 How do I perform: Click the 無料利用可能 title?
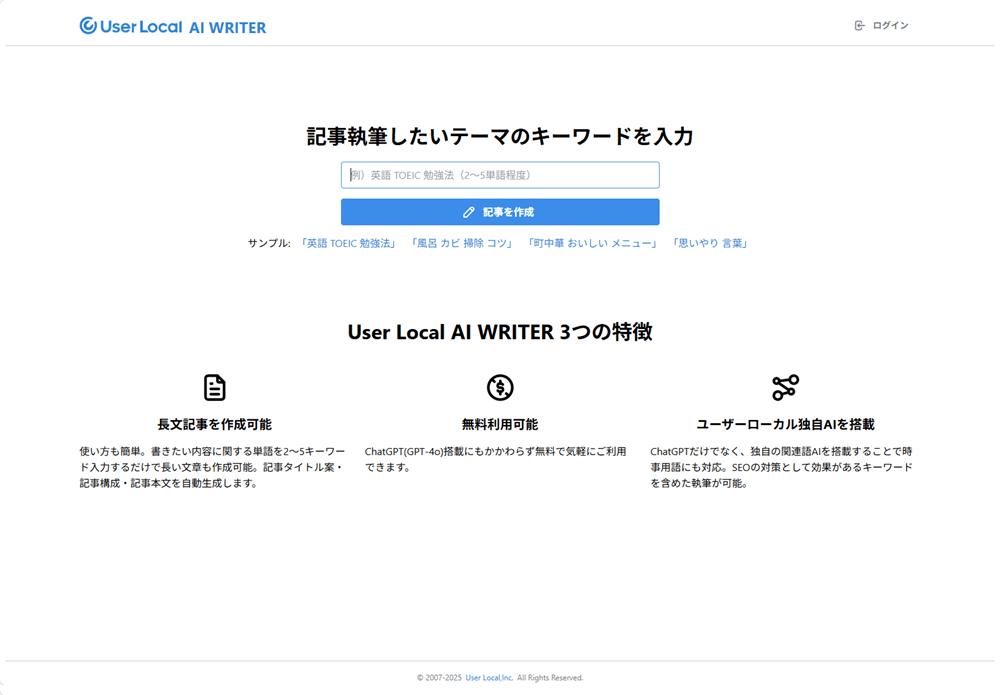click(x=500, y=424)
